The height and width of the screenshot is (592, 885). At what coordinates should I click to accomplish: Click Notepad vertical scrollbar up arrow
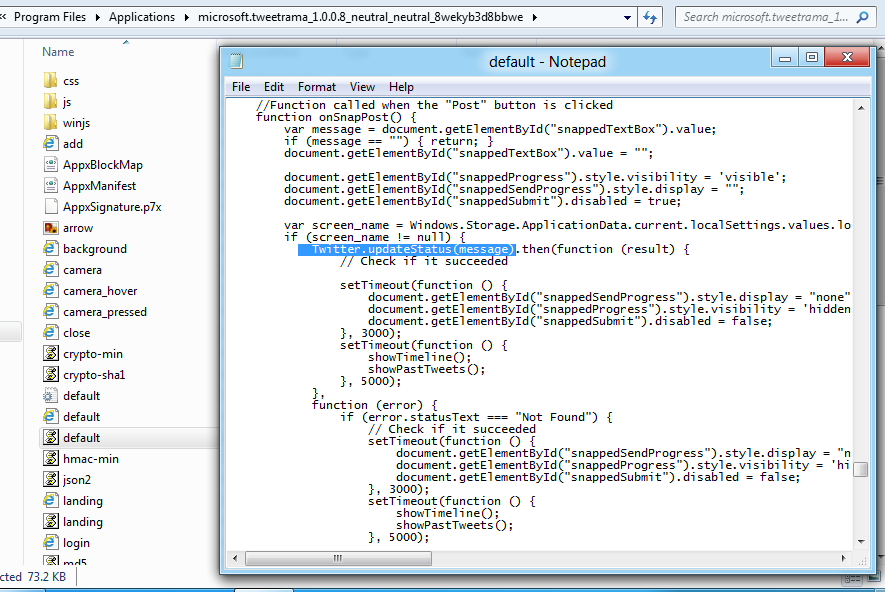(x=861, y=107)
